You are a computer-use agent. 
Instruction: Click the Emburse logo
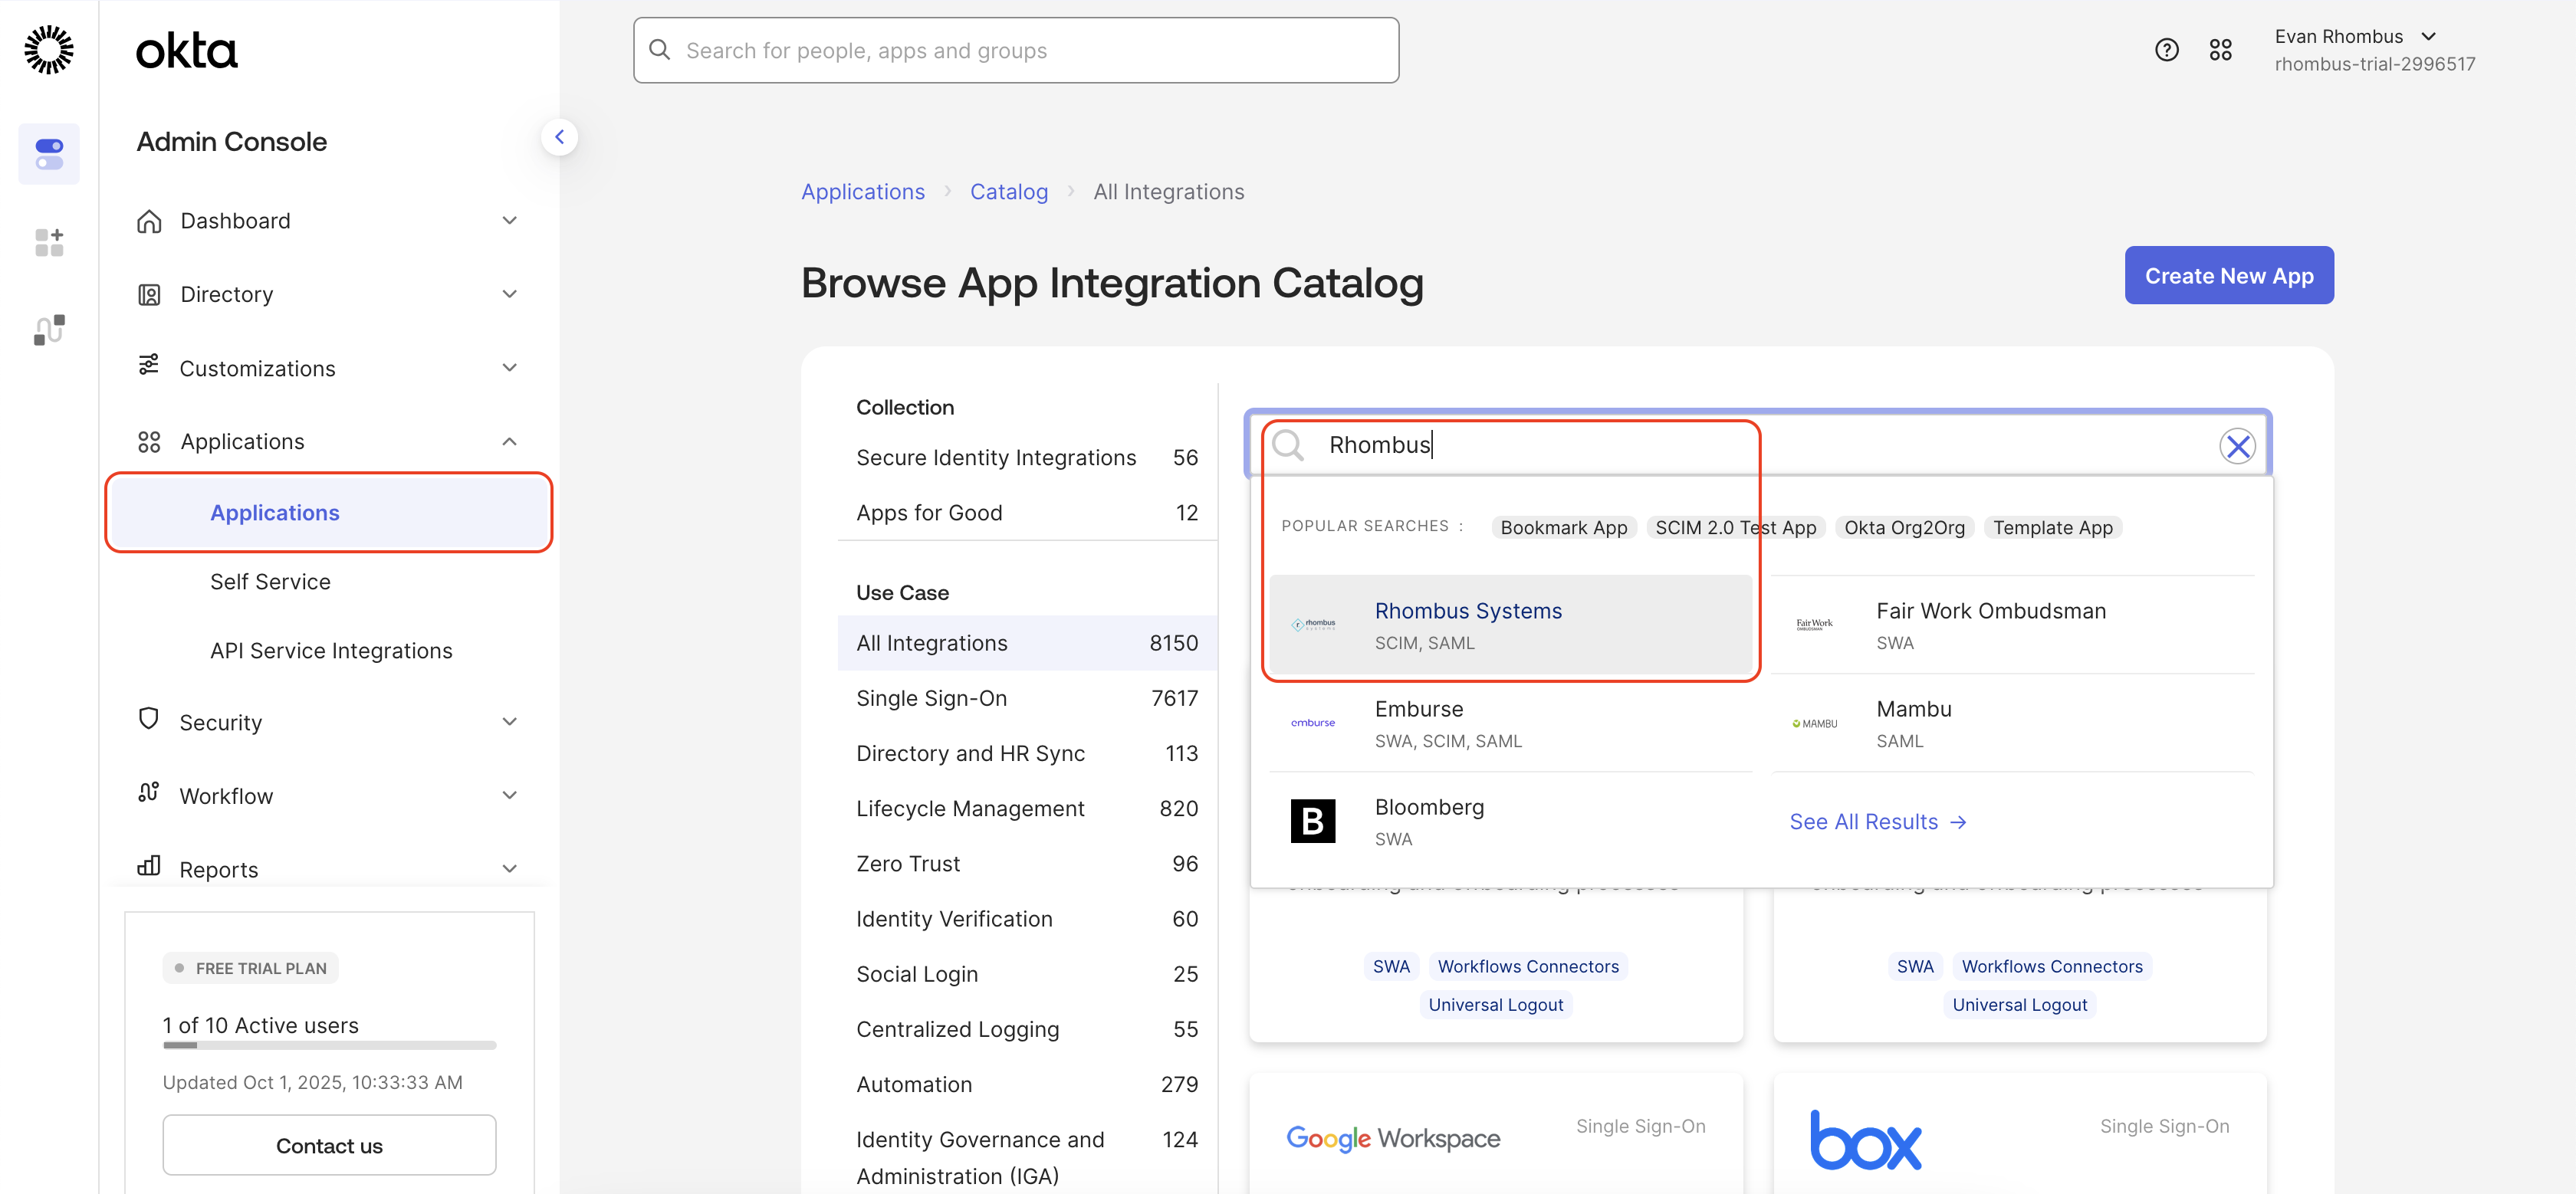(1313, 723)
